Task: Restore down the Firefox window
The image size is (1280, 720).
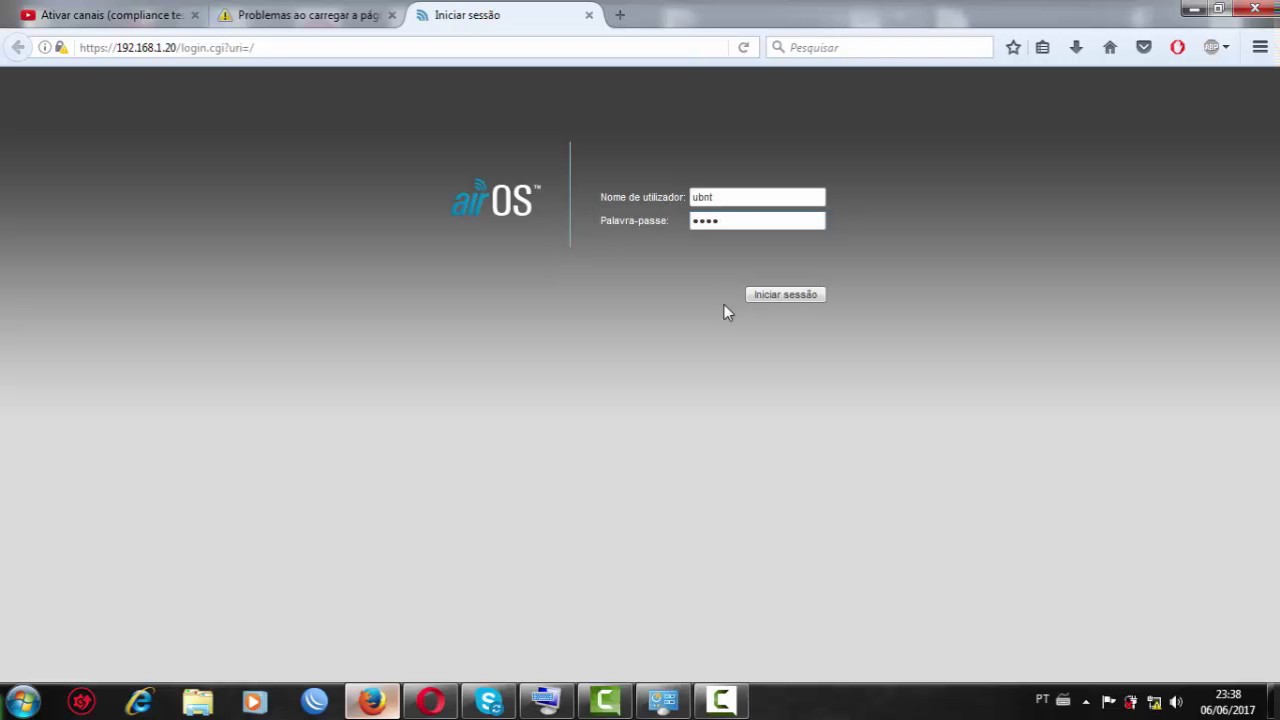Action: 1219,9
